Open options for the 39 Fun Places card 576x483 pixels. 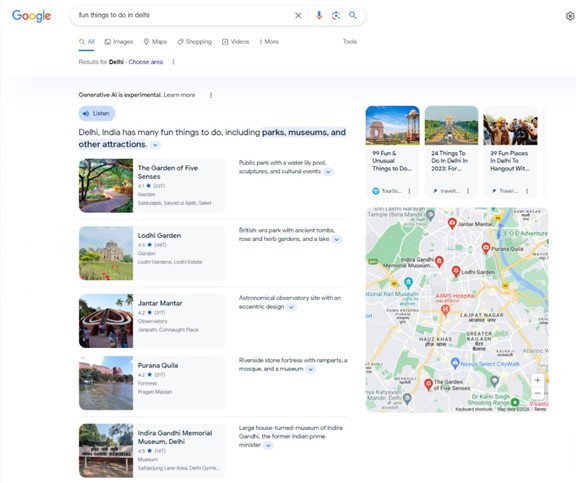tap(527, 191)
